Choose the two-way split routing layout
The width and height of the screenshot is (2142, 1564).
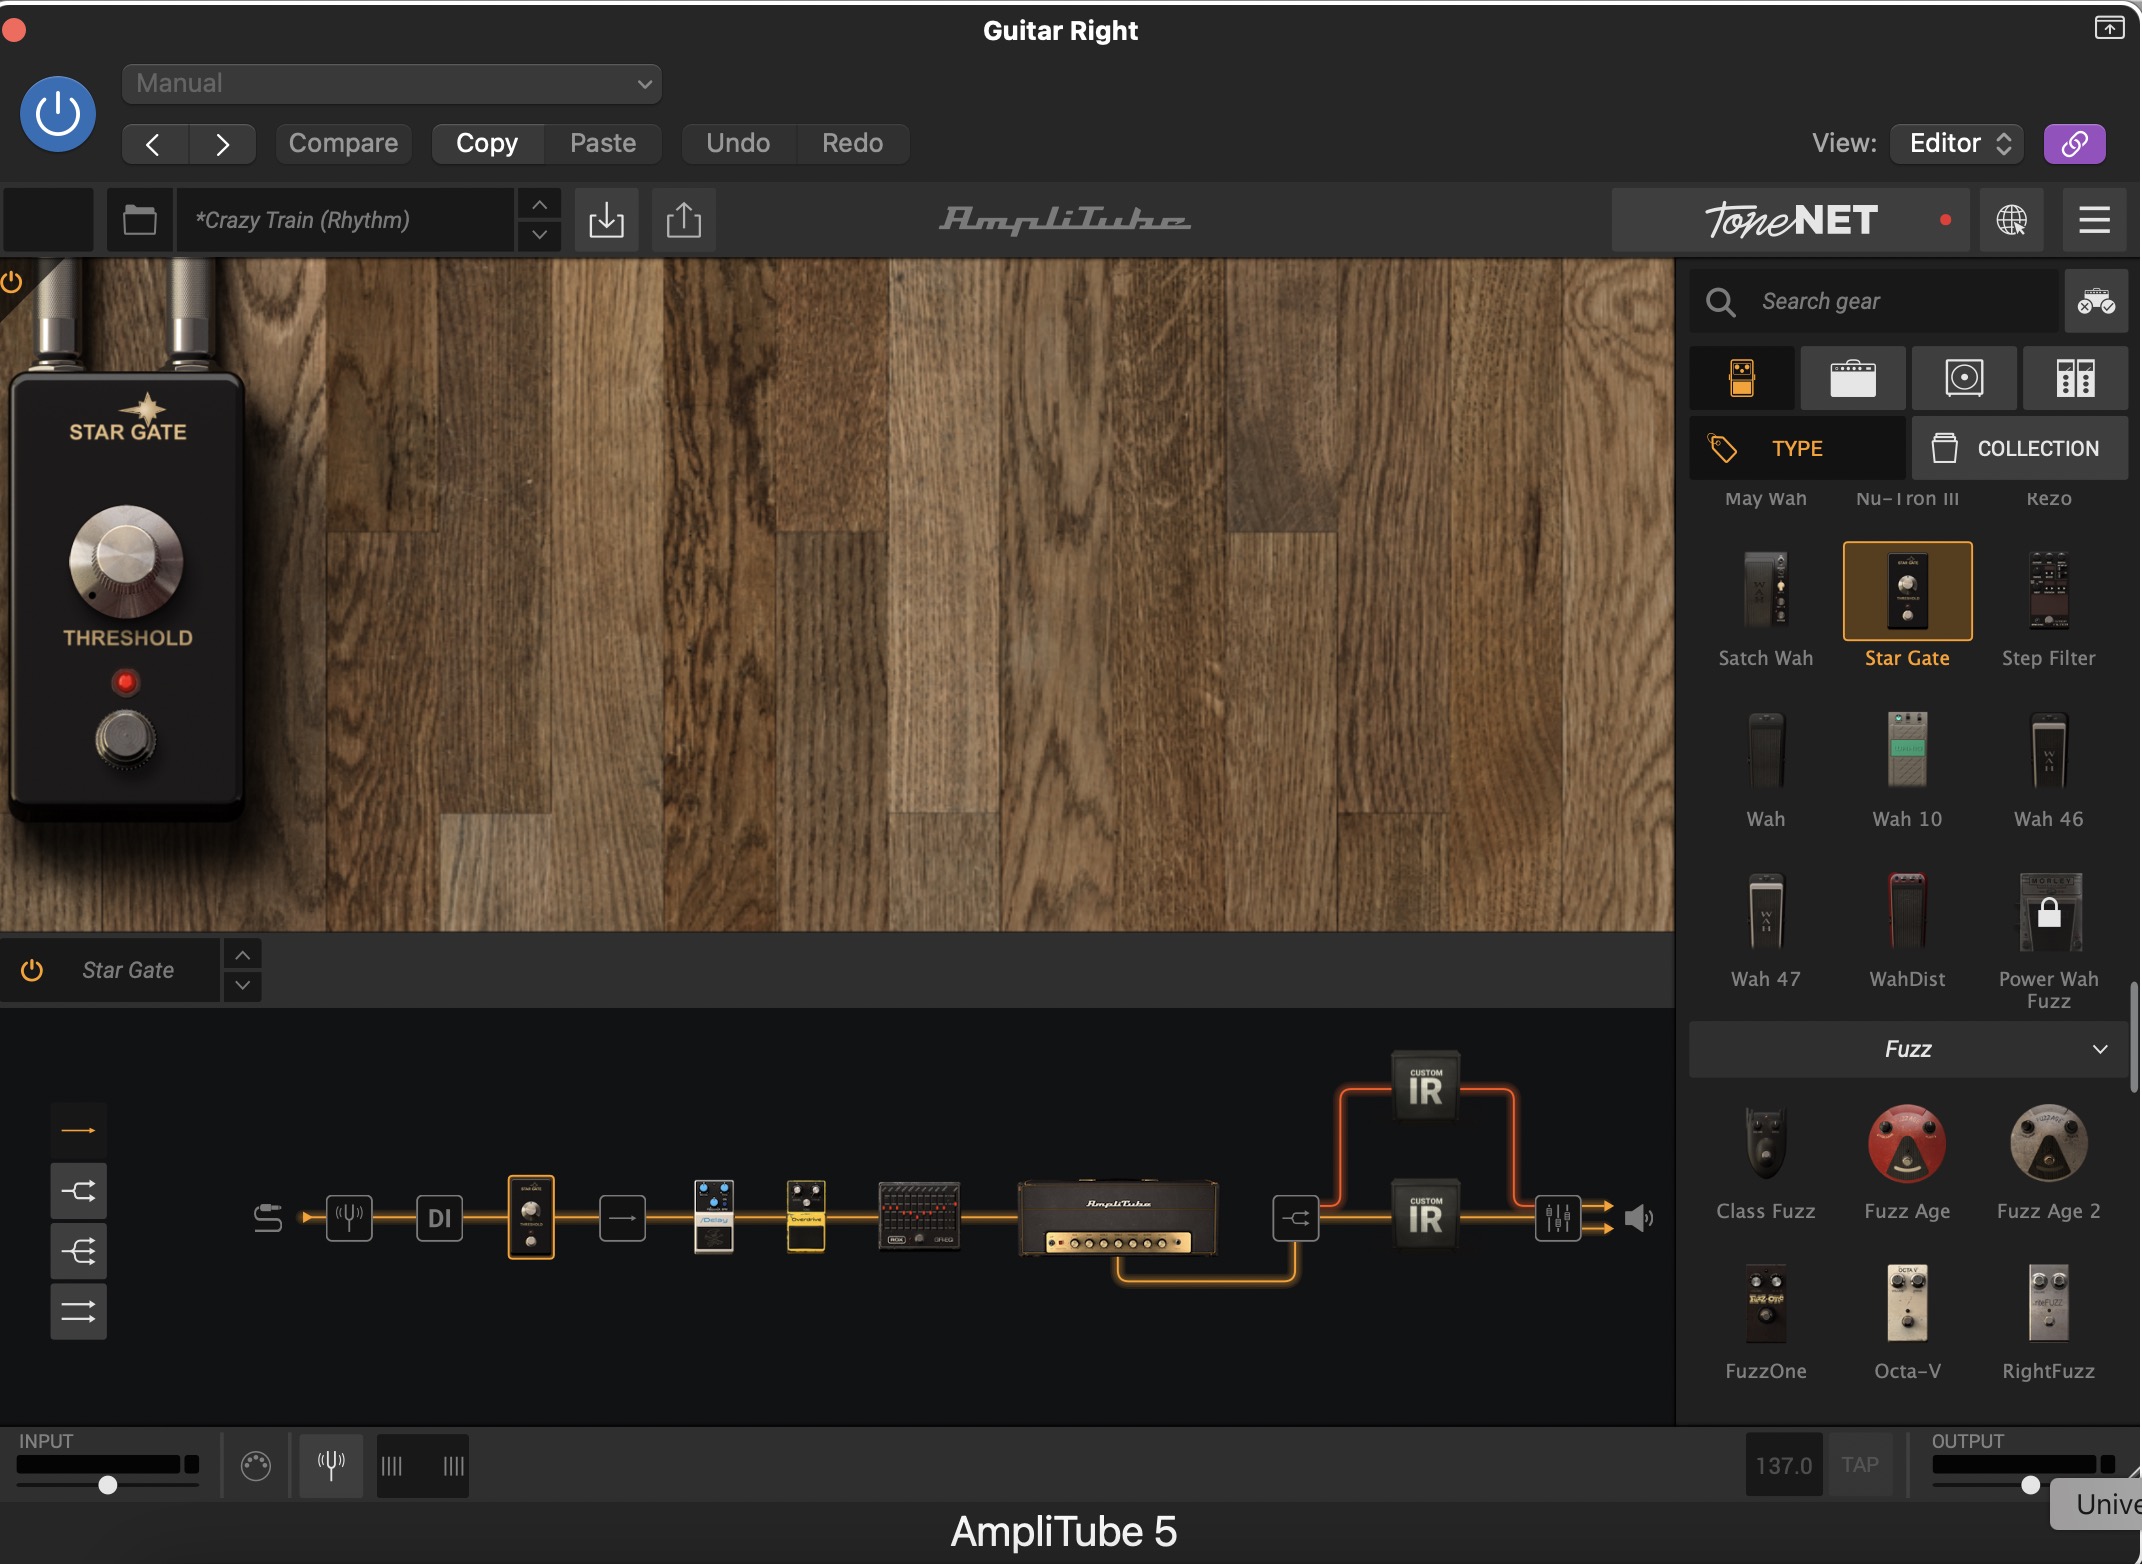(78, 1191)
